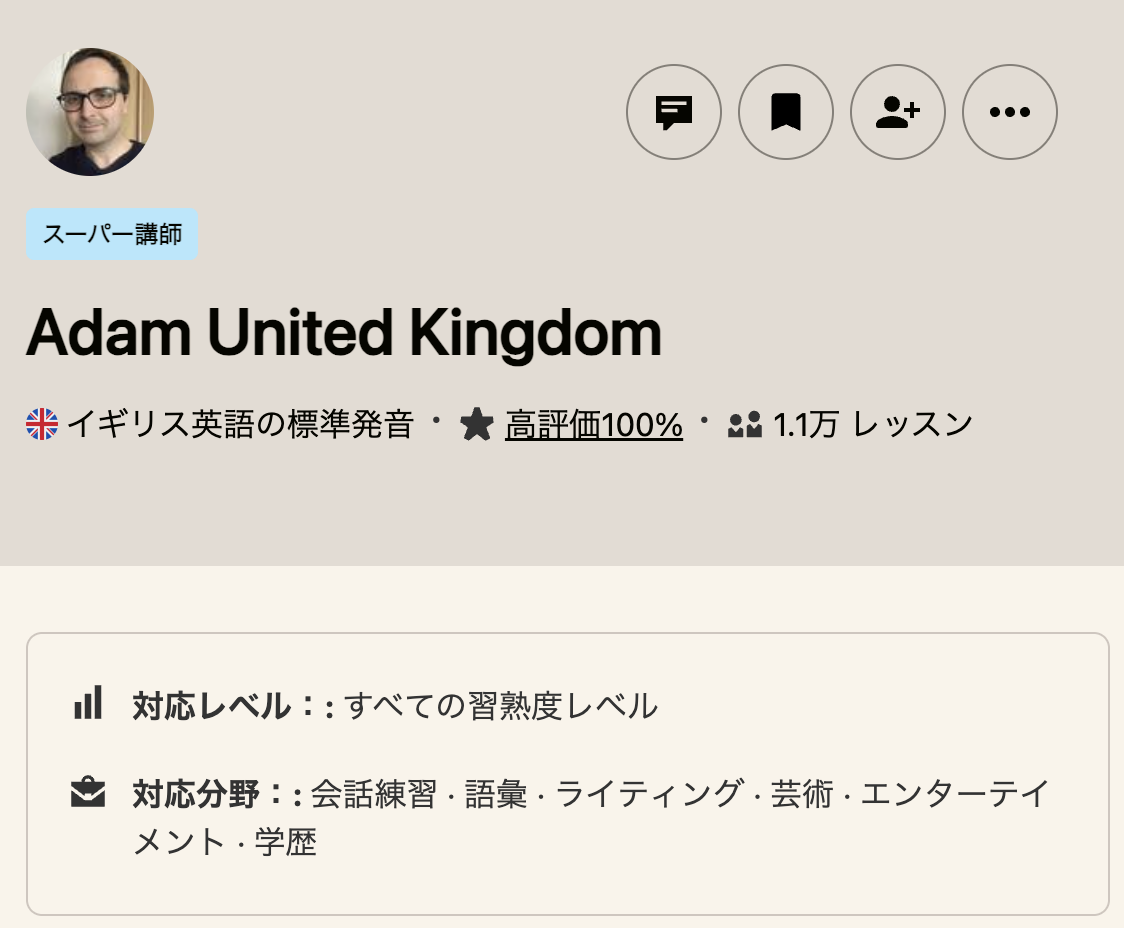1124x928 pixels.
Task: Click the bar chart icon beside 対応レベル
Action: pyautogui.click(x=88, y=704)
